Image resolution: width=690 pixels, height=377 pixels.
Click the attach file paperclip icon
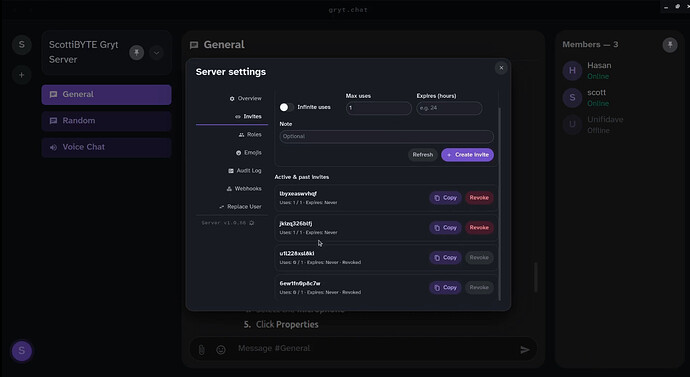[x=201, y=350]
